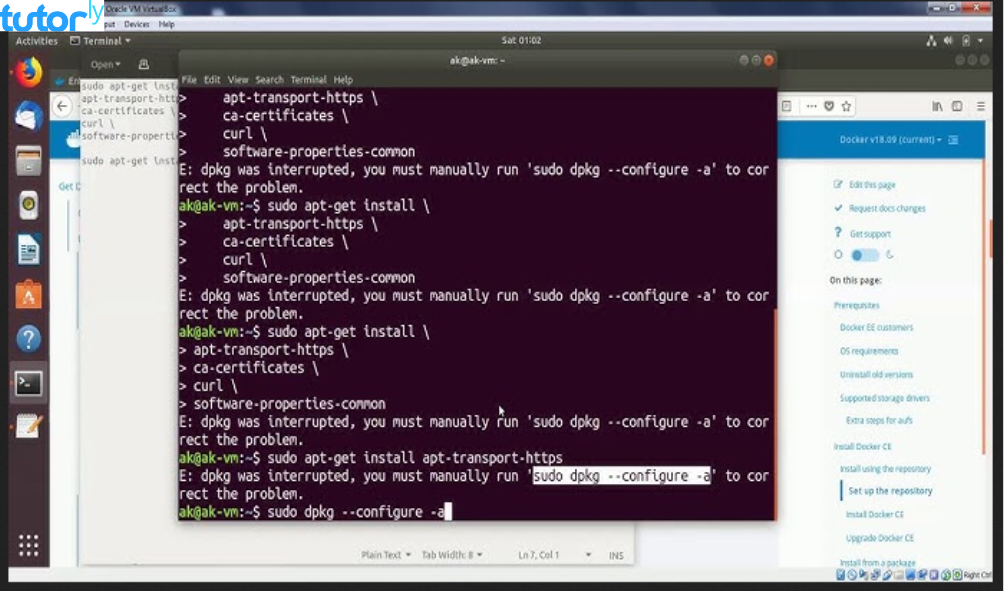
Task: Select the Terminal icon in dock
Action: pos(28,384)
